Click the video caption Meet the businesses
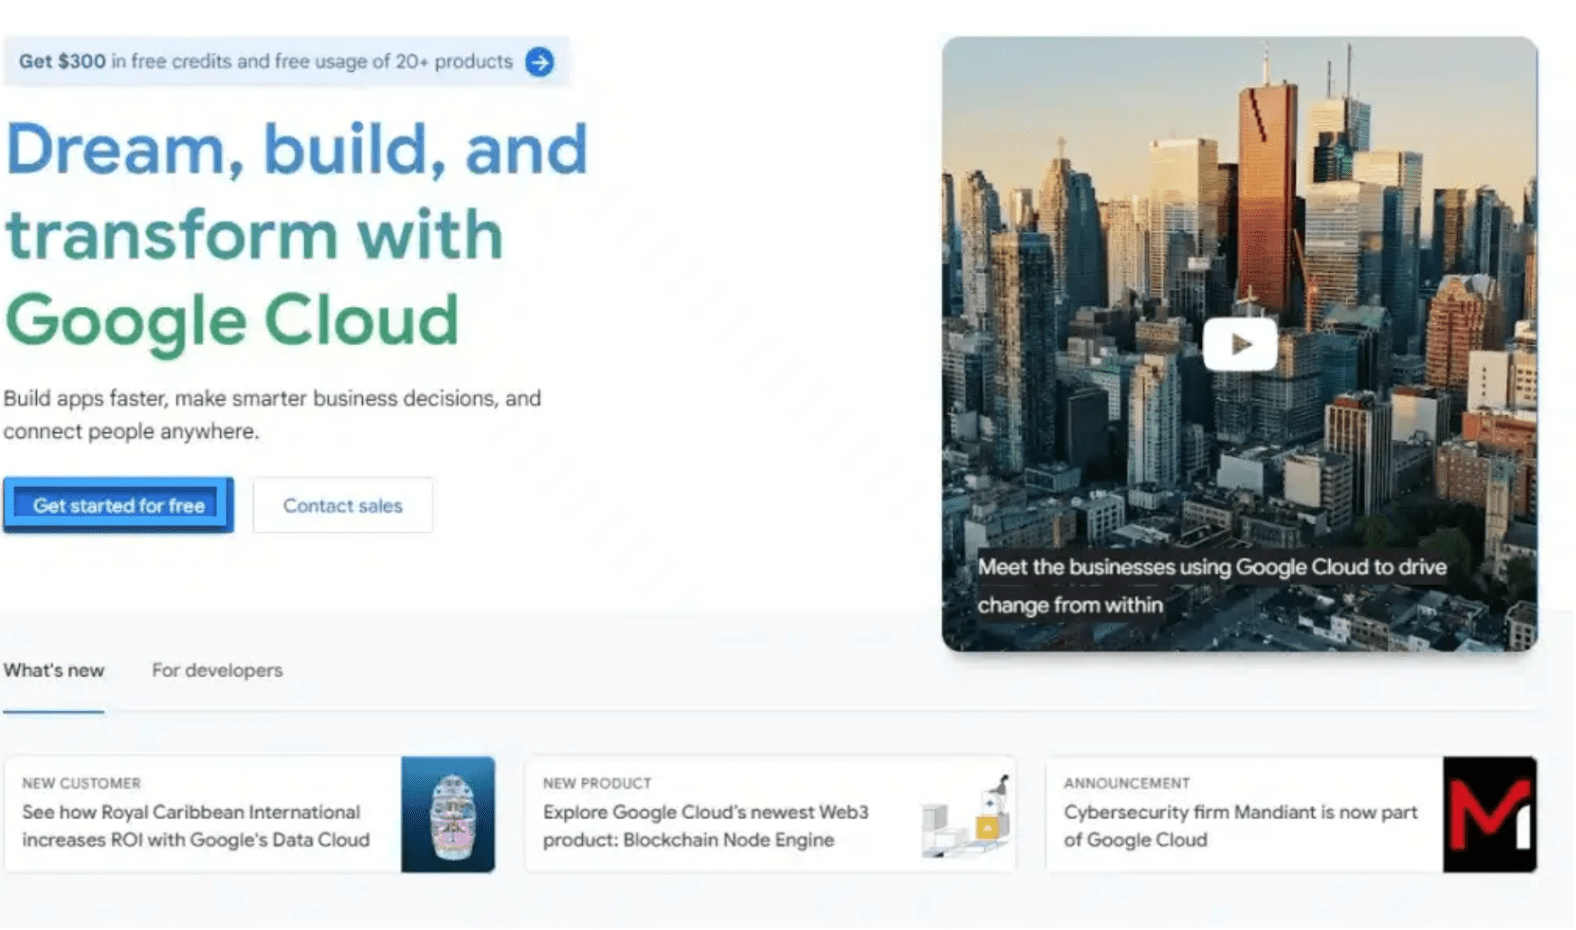 click(x=1212, y=585)
